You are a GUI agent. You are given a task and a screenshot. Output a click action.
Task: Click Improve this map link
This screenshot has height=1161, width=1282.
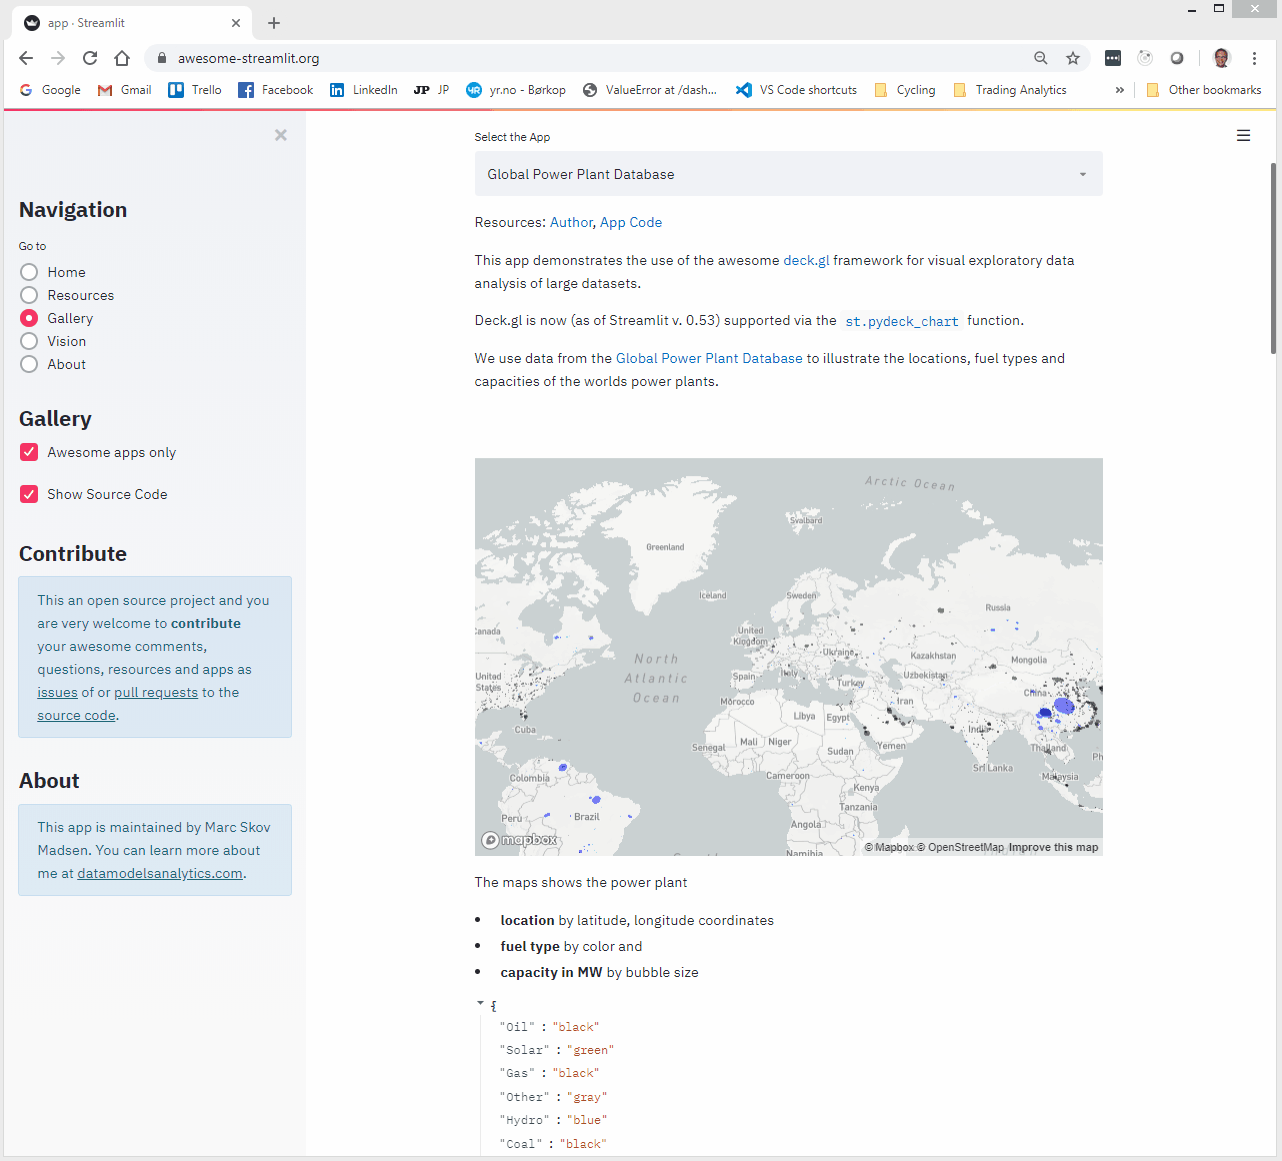1053,847
